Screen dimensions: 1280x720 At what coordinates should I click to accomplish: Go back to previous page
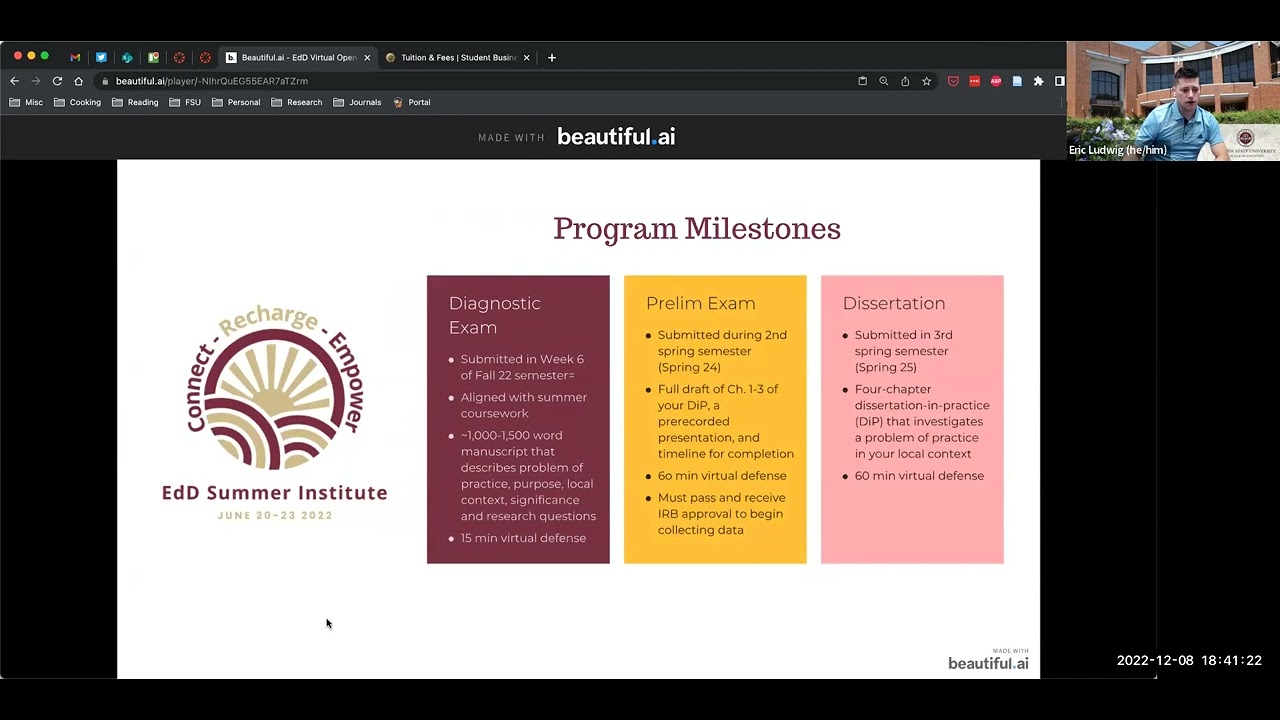[x=14, y=81]
